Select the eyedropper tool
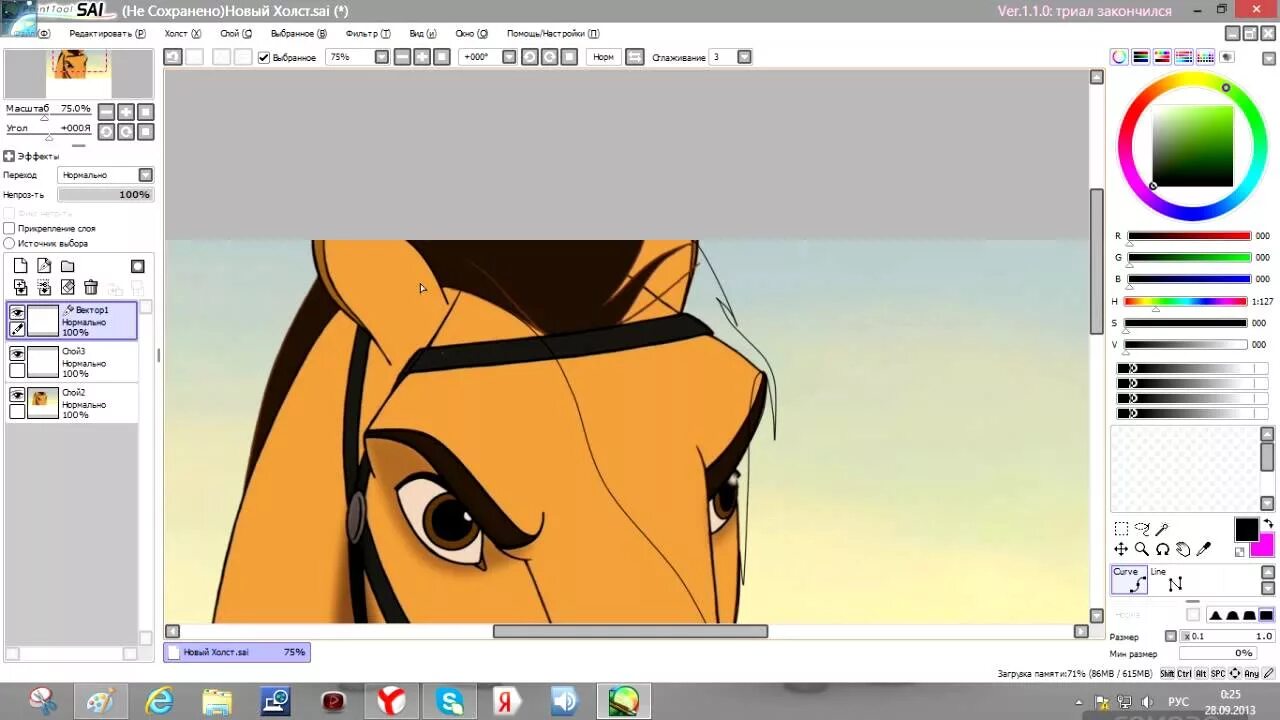 pos(1204,549)
